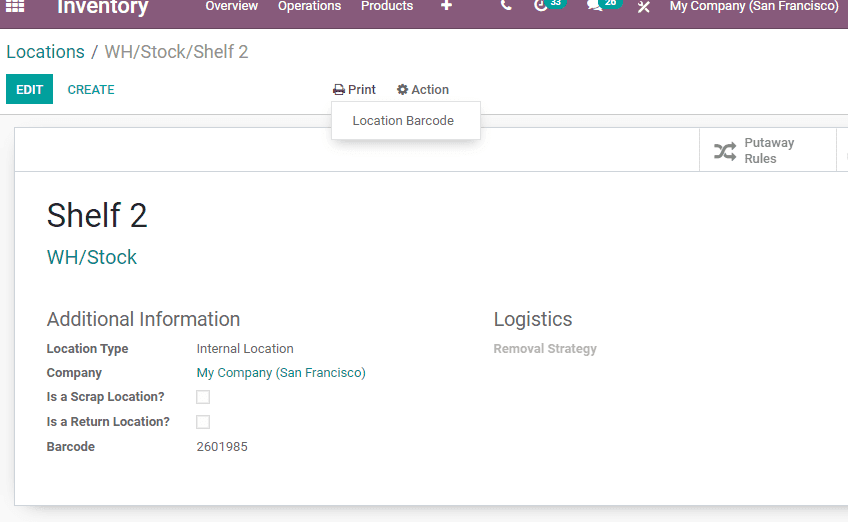Open the Products menu

pos(387,6)
